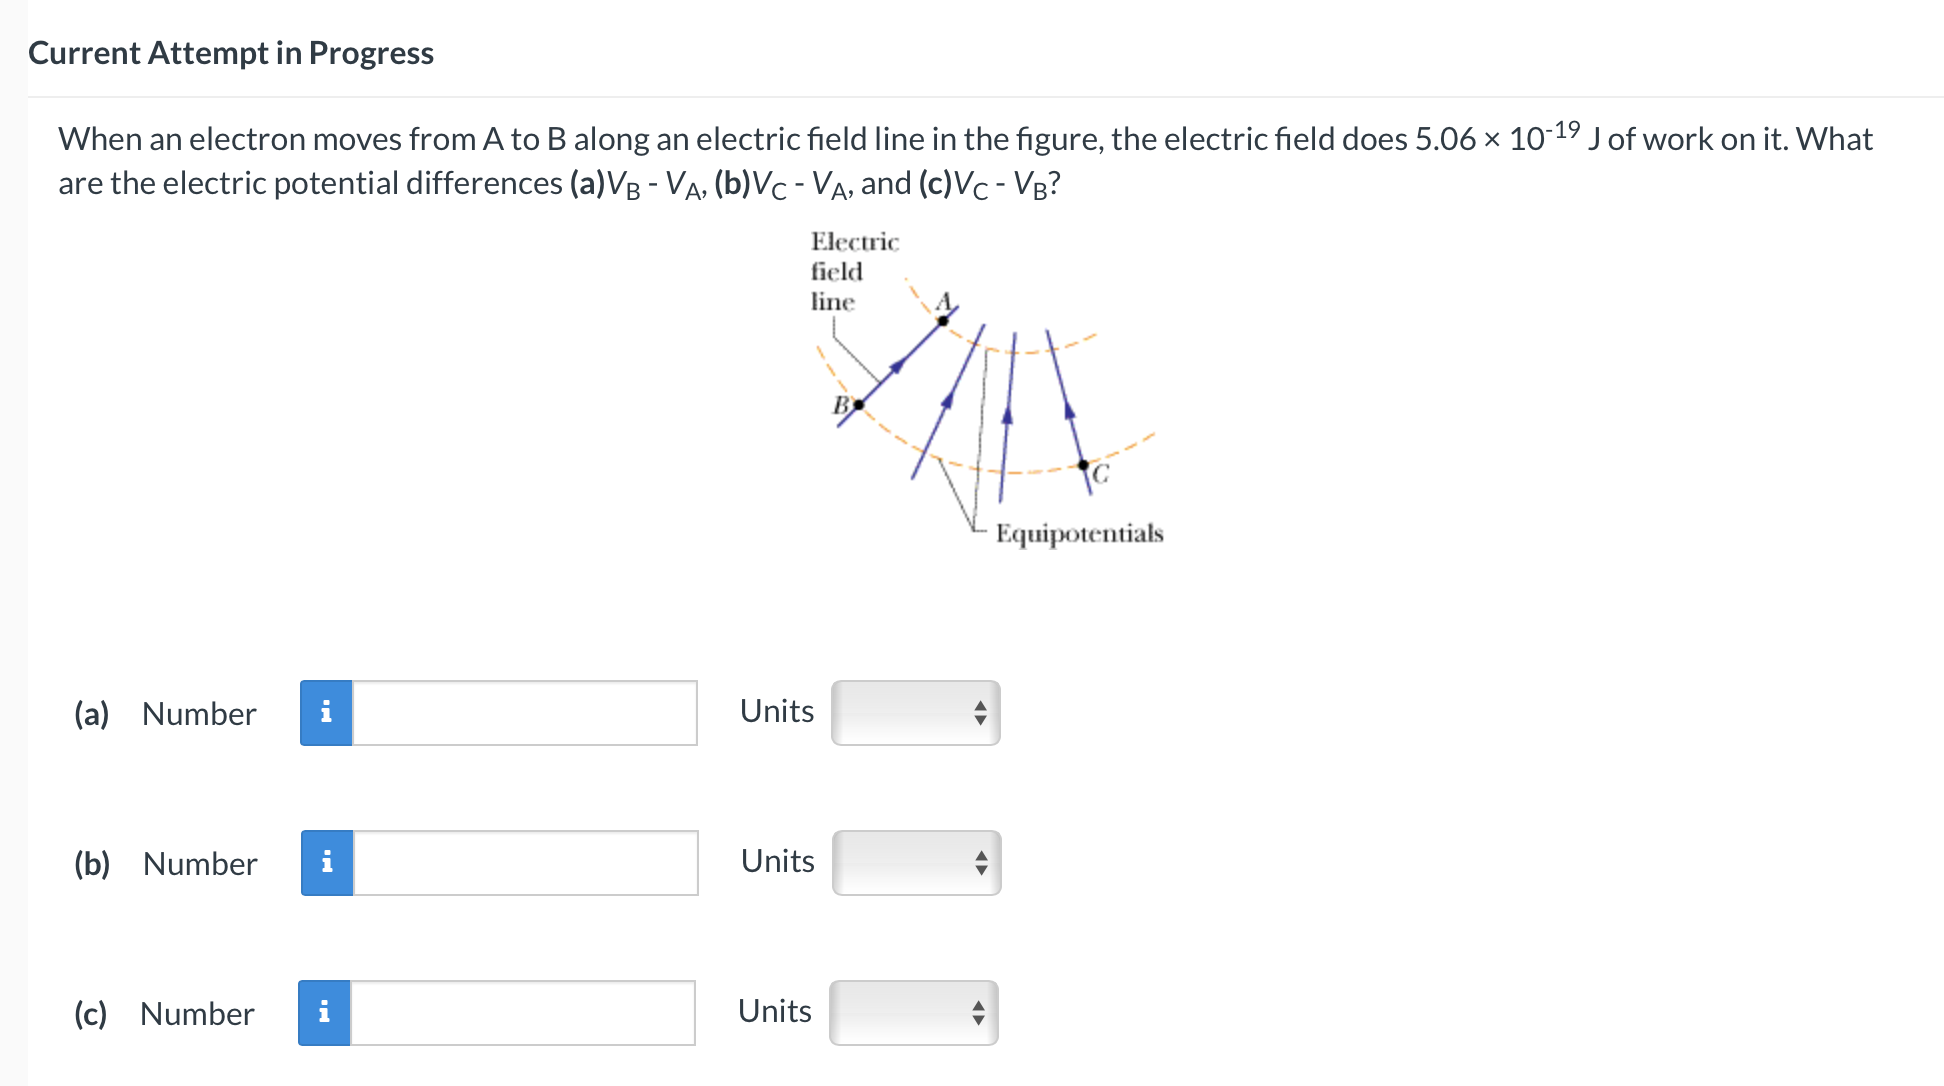1944x1086 pixels.
Task: Select the blue i button next to part a
Action: point(325,712)
